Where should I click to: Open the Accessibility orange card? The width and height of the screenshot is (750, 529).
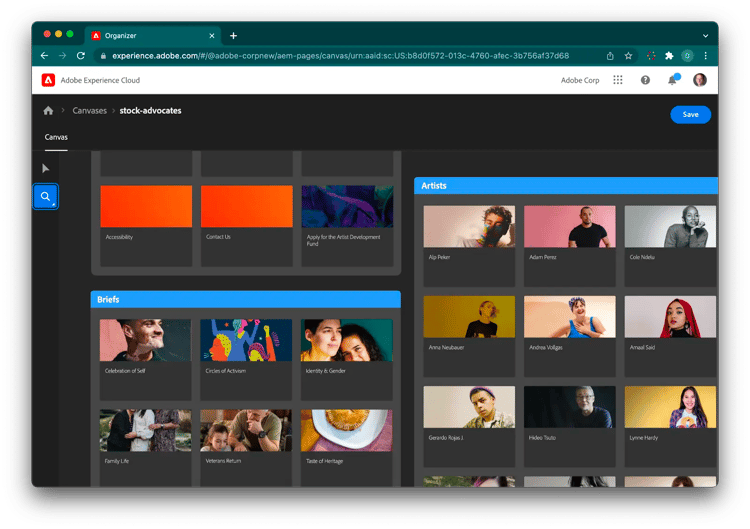pyautogui.click(x=146, y=225)
